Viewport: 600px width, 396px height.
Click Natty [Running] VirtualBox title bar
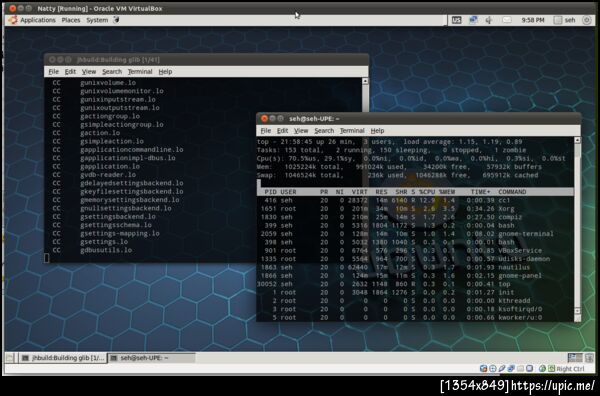(x=300, y=8)
